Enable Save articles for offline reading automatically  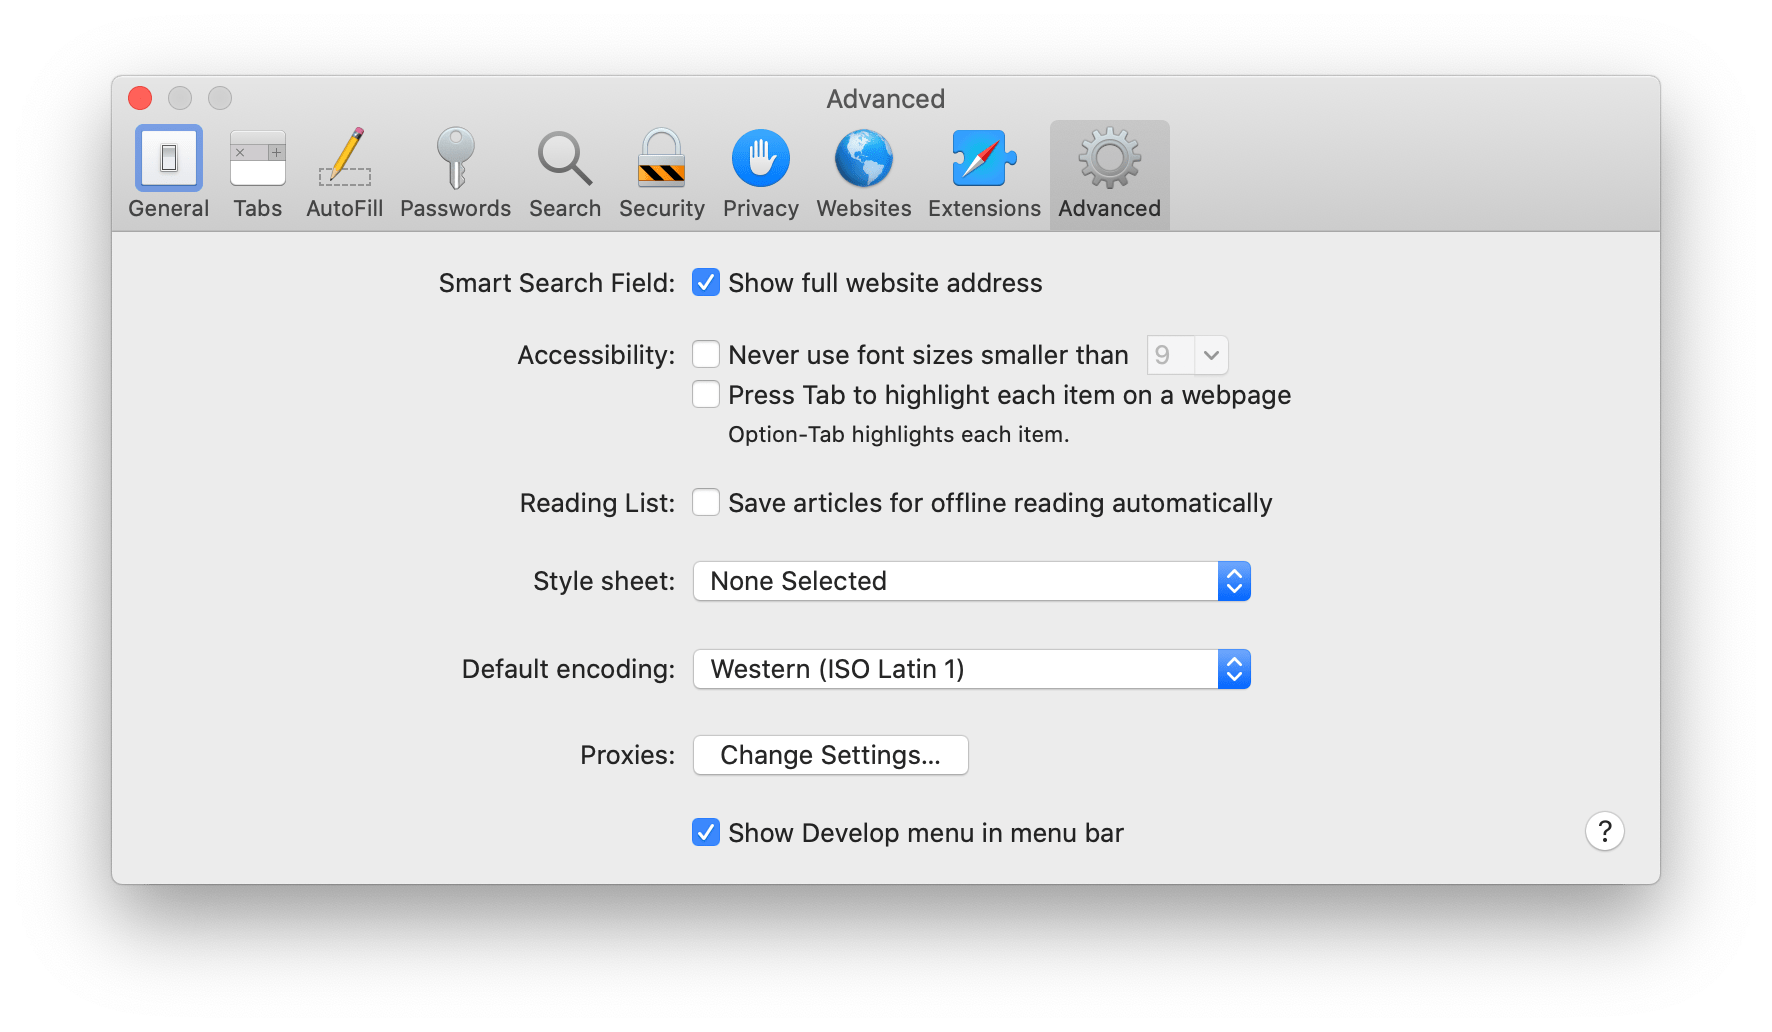[x=706, y=503]
